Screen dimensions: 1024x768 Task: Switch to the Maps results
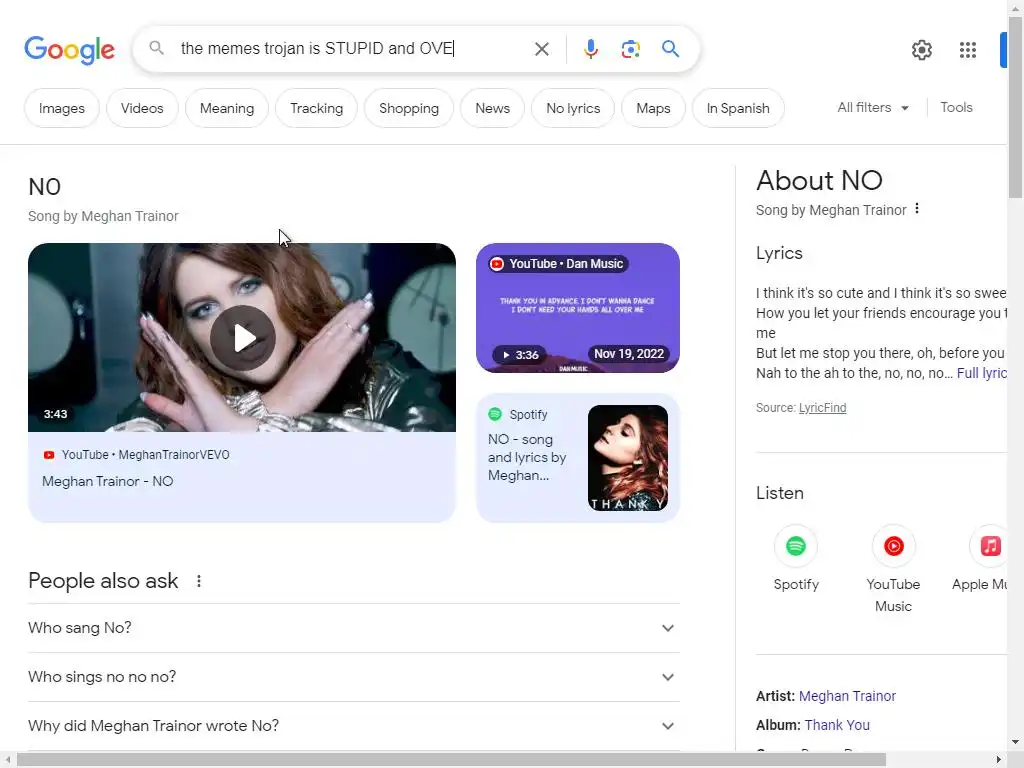653,108
